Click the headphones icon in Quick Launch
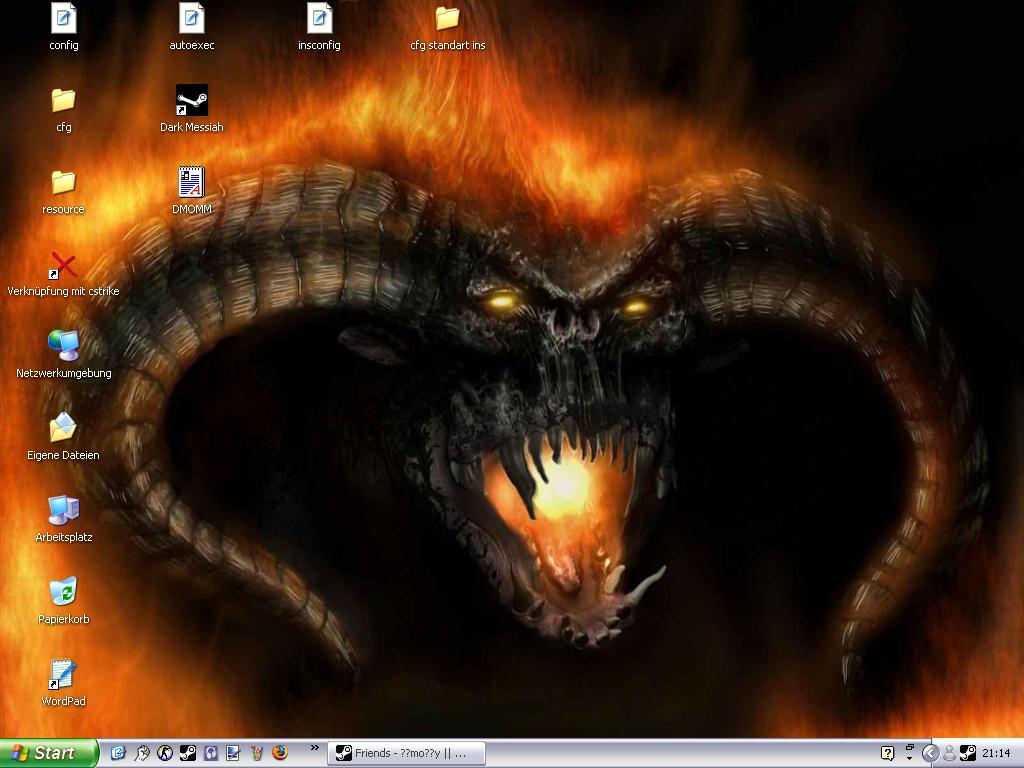 [x=210, y=753]
